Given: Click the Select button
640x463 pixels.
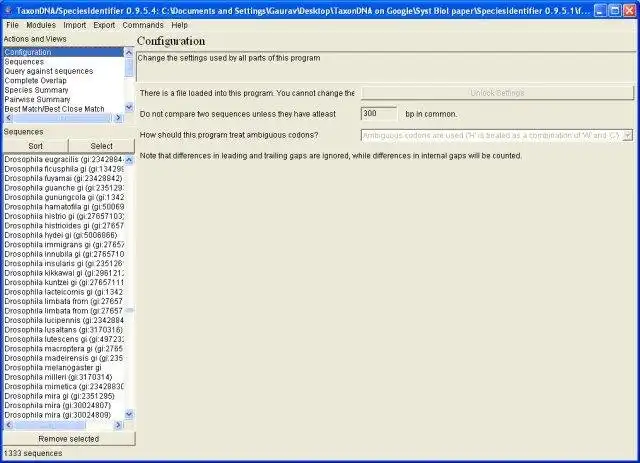Looking at the screenshot, I should click(x=101, y=146).
